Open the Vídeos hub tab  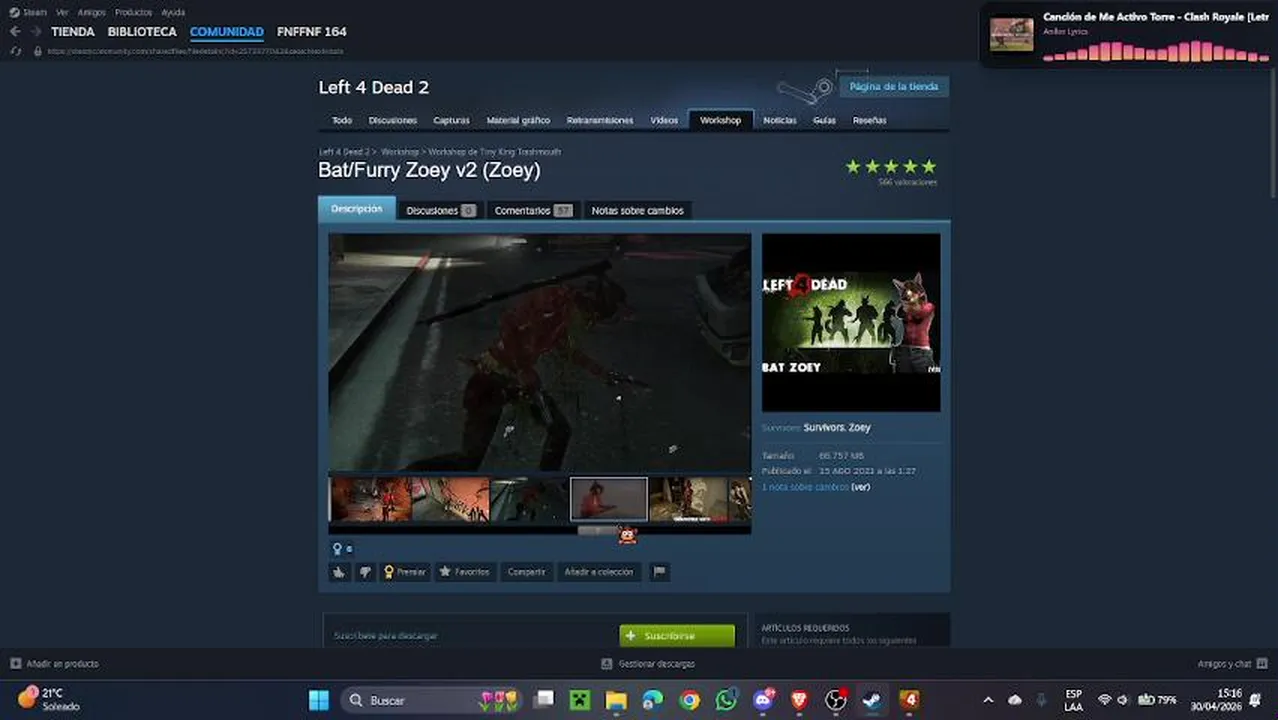pyautogui.click(x=664, y=120)
